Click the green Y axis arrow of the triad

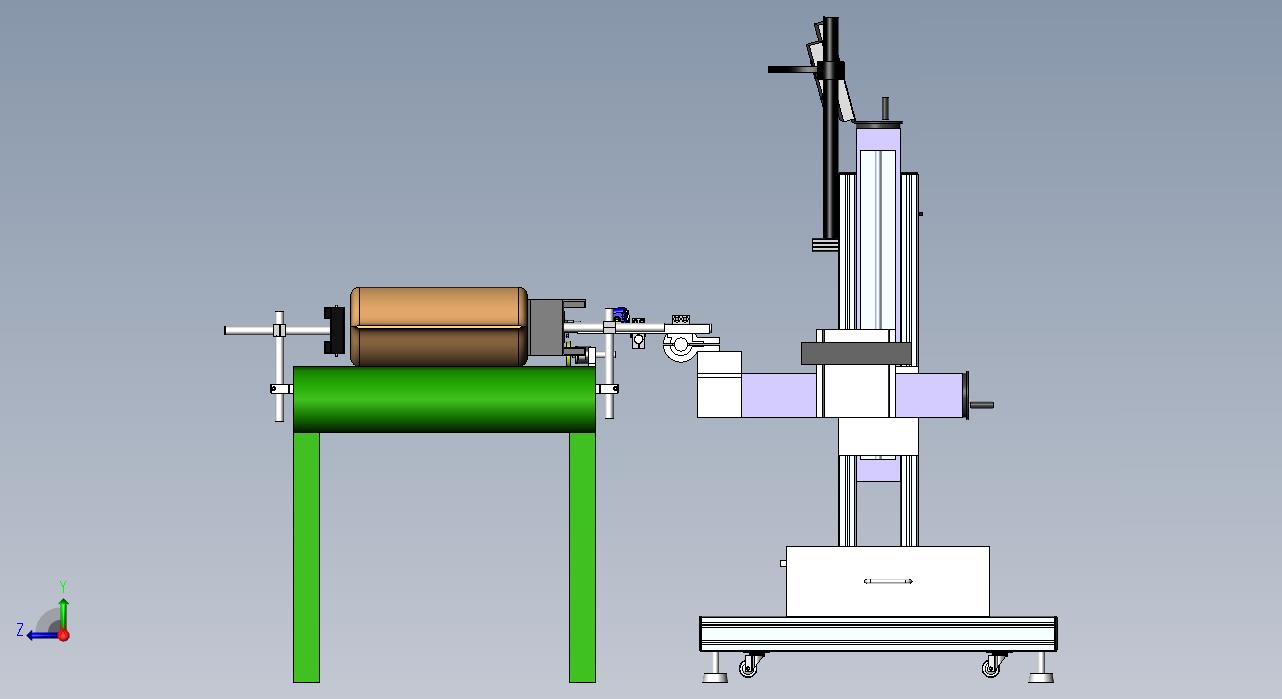63,612
